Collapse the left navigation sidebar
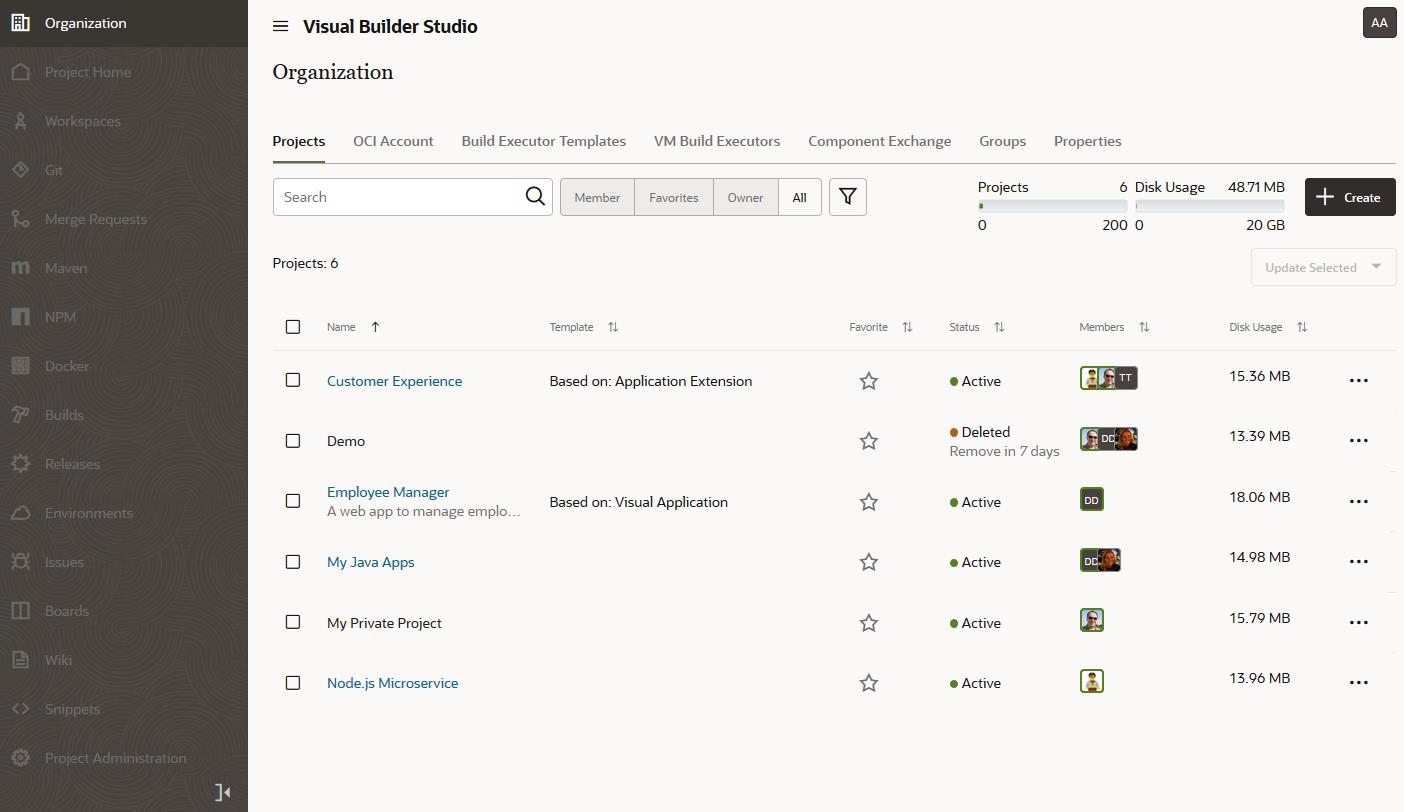The width and height of the screenshot is (1404, 812). (x=220, y=791)
